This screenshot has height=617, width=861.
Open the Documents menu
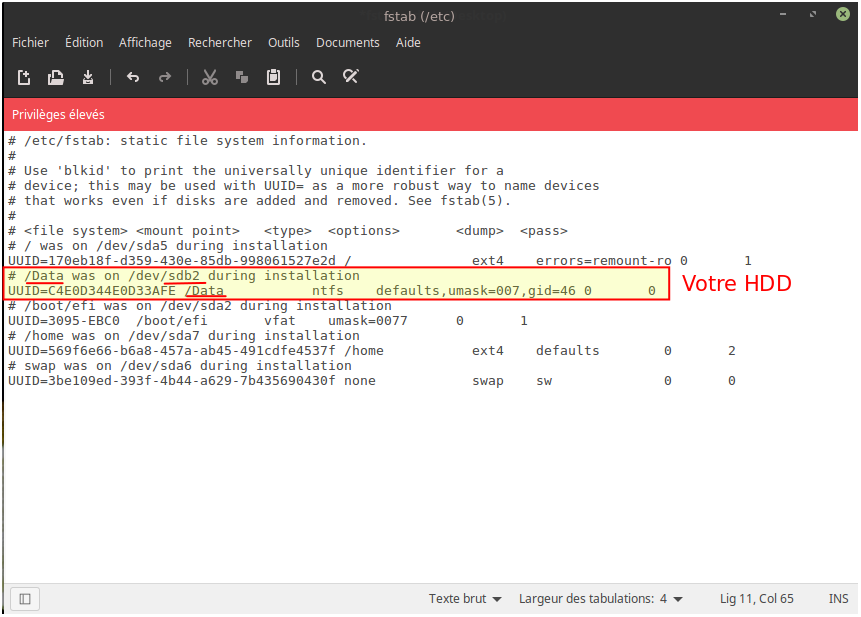348,43
